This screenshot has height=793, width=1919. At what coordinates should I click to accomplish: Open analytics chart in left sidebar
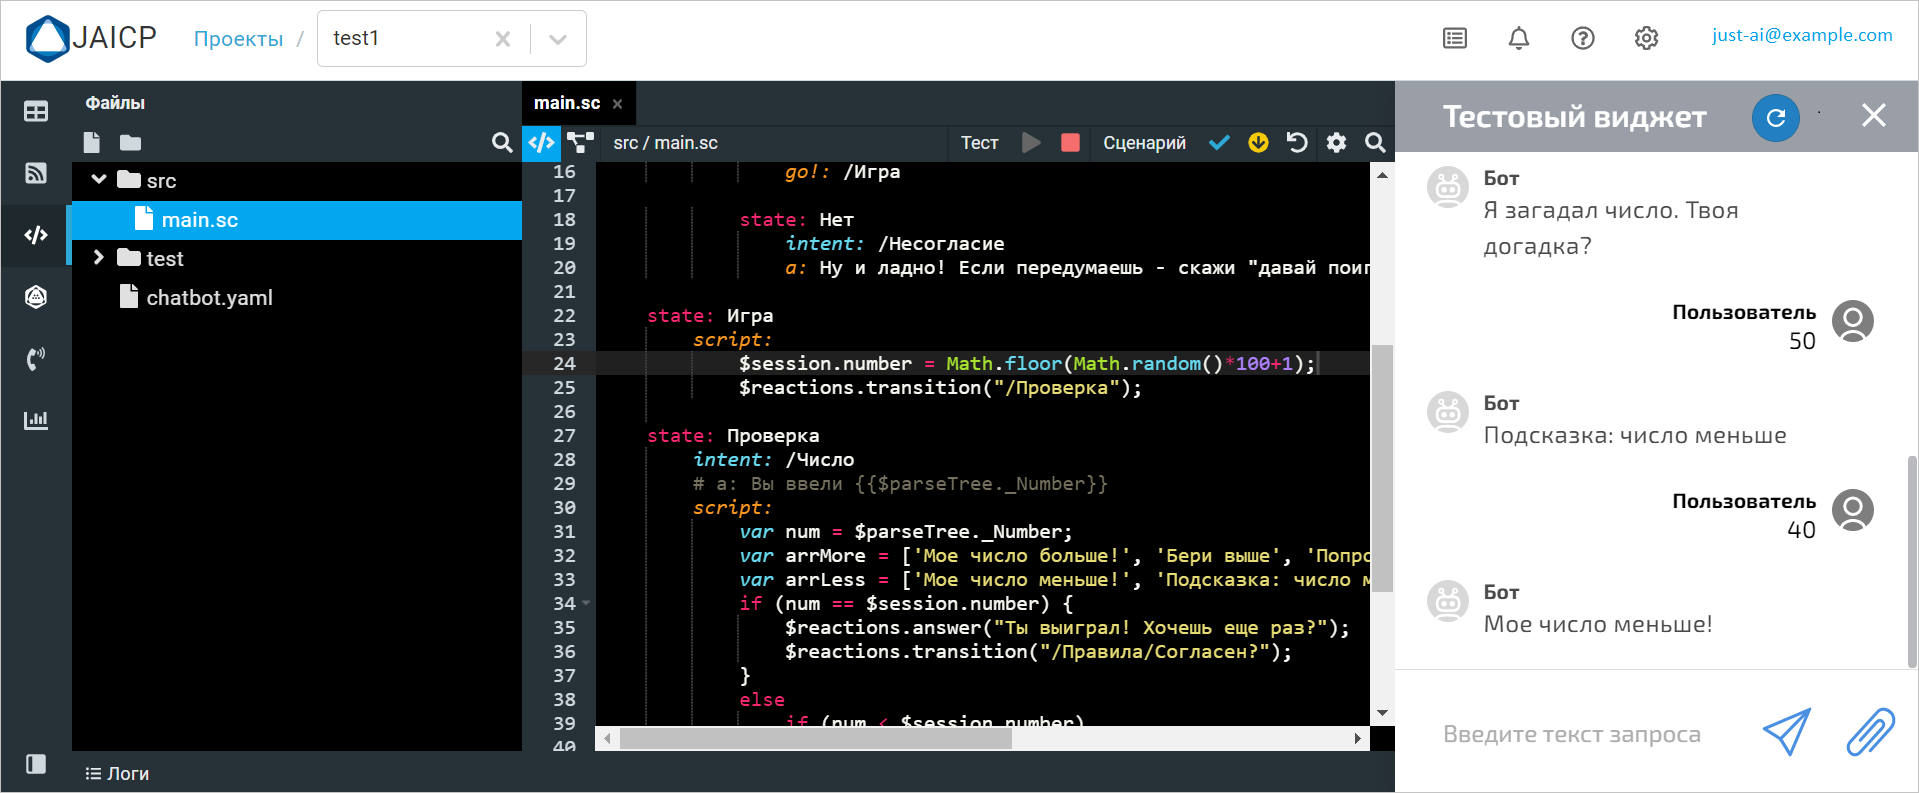click(36, 420)
